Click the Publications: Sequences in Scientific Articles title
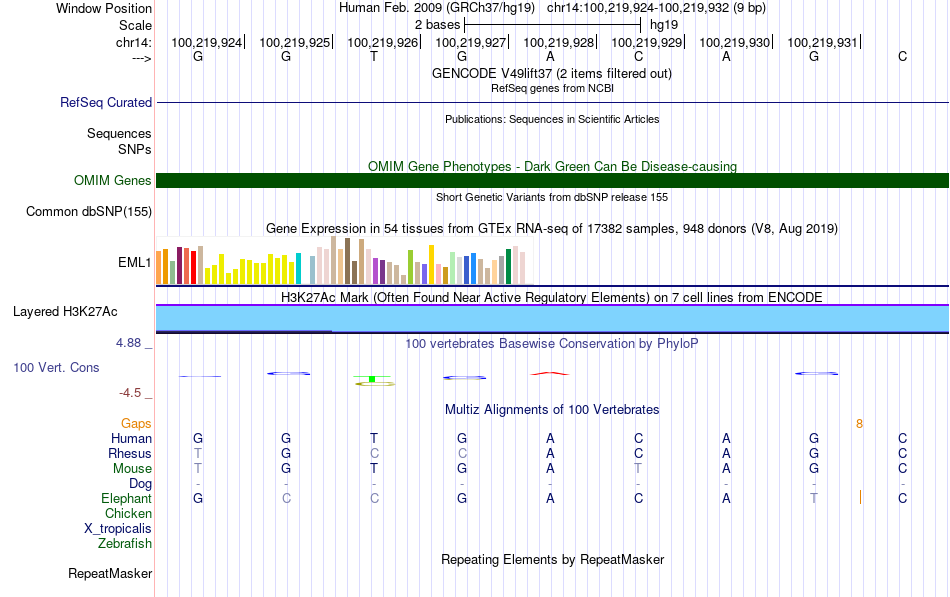The image size is (950, 597). 552,119
